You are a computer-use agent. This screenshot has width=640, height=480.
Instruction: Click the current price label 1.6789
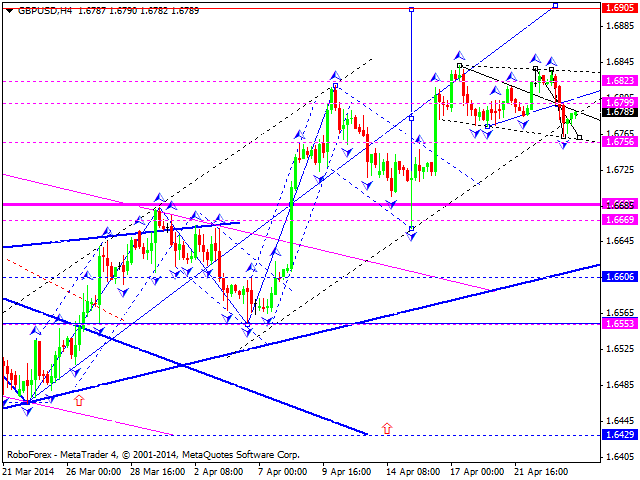619,111
